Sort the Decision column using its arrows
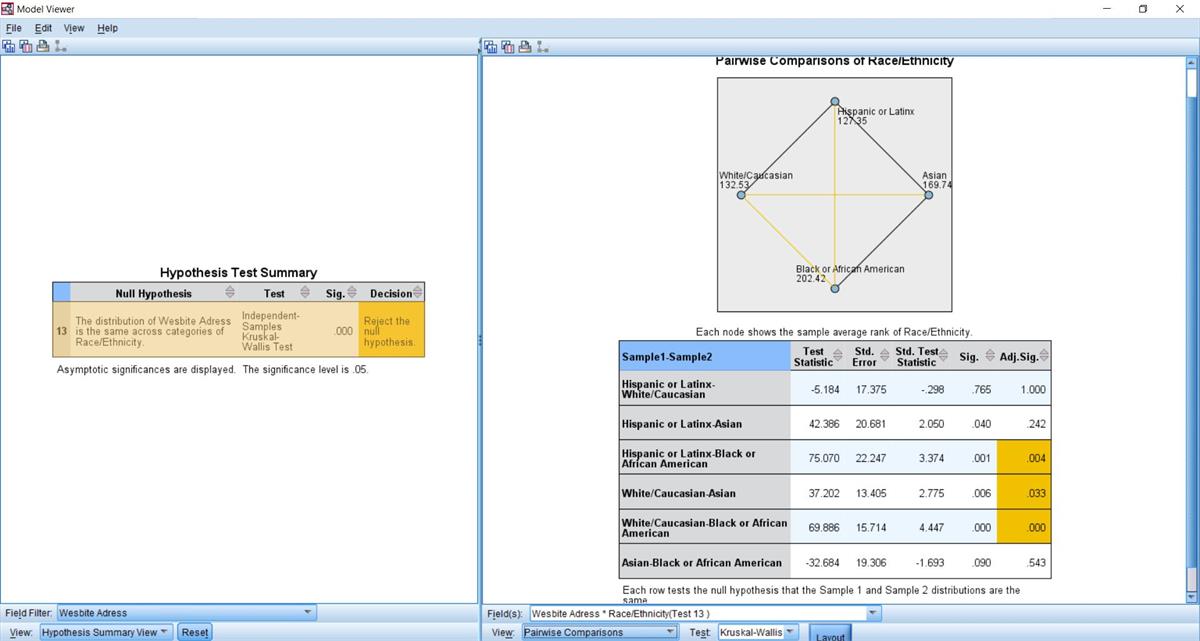This screenshot has height=641, width=1200. (418, 293)
